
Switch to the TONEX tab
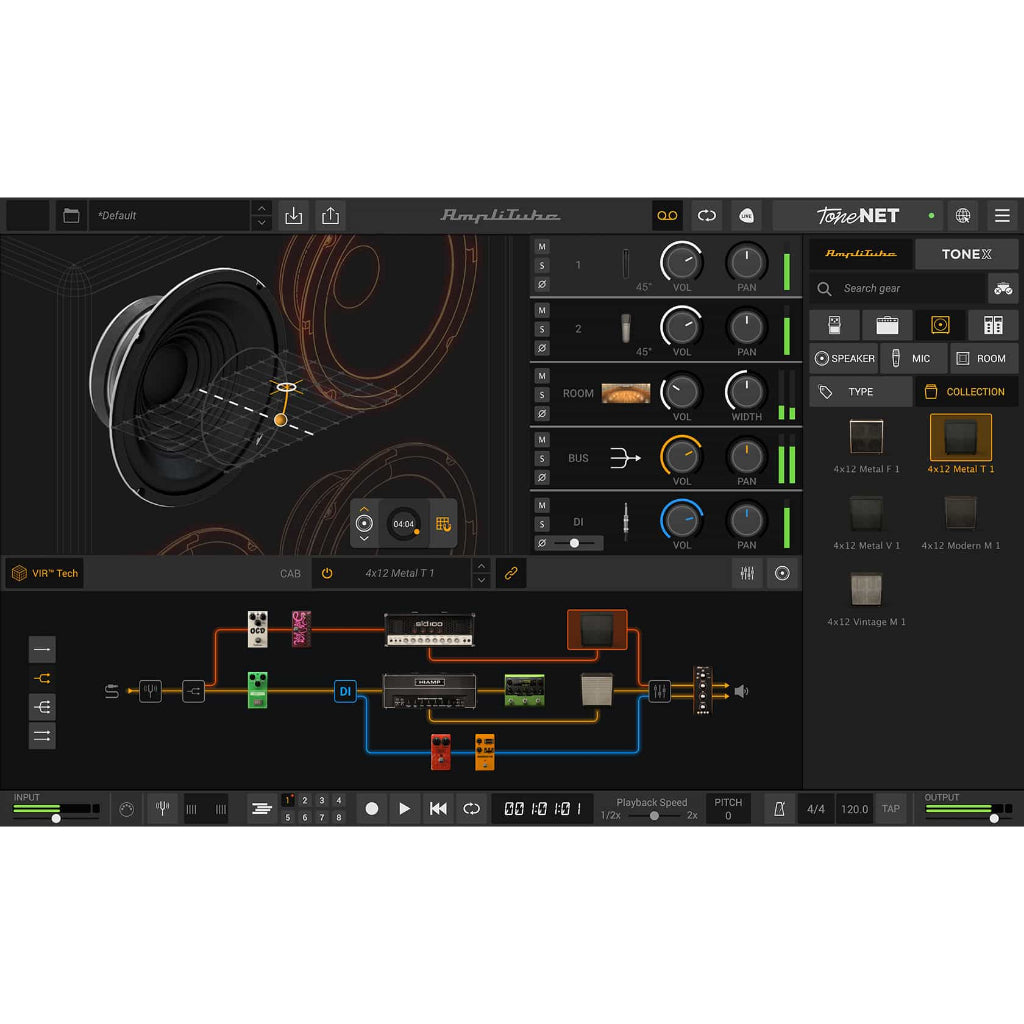coord(966,254)
